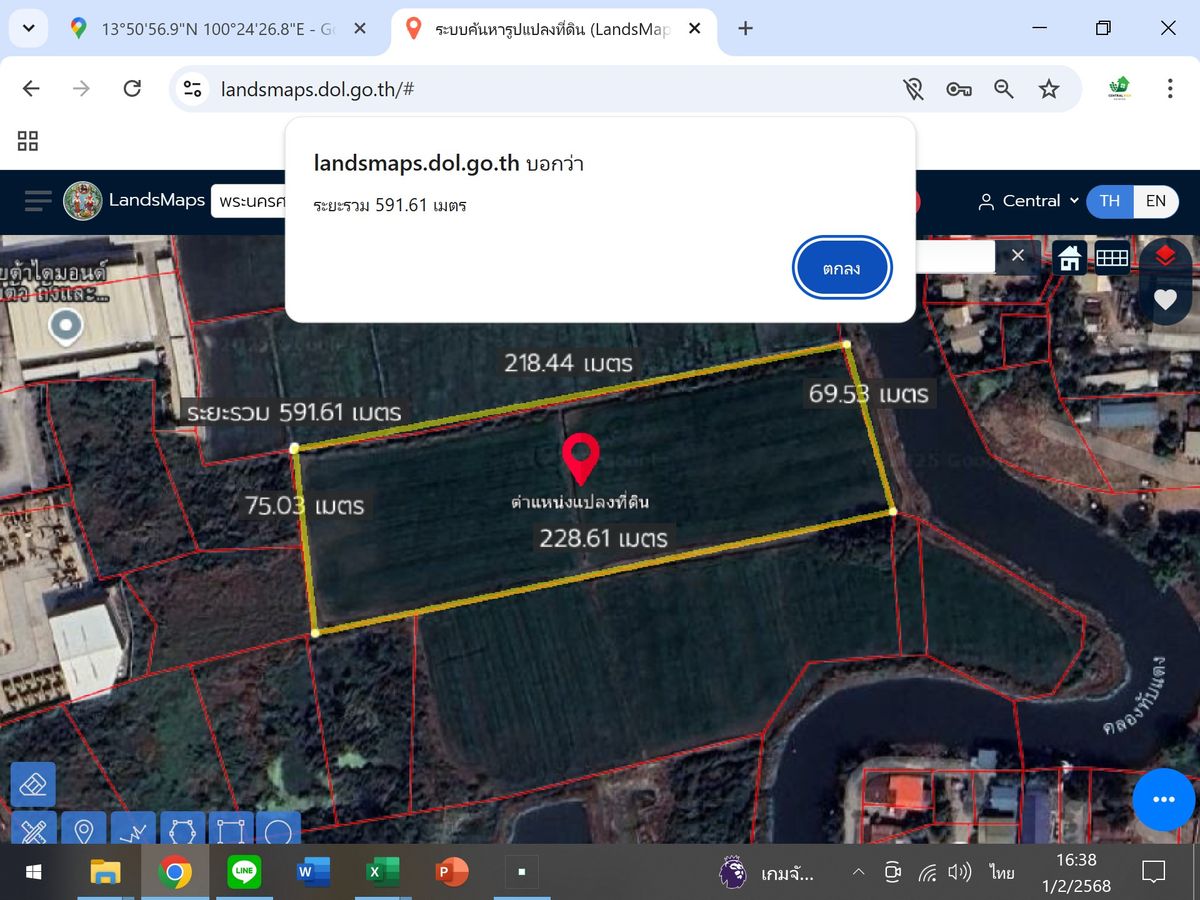This screenshot has width=1200, height=900.
Task: Expand the Central user dropdown
Action: click(1029, 201)
